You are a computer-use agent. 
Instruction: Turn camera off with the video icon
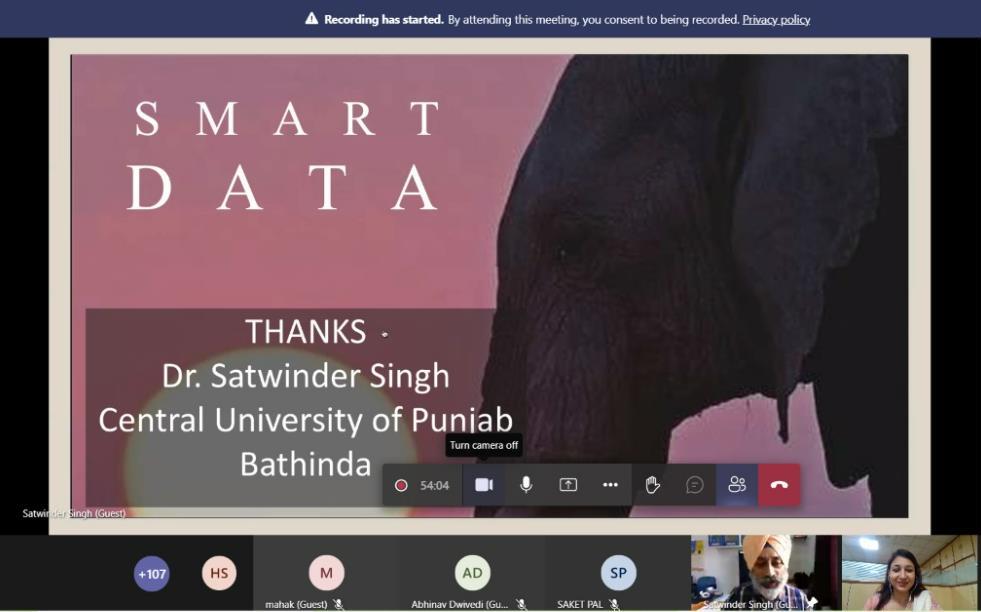(x=484, y=485)
